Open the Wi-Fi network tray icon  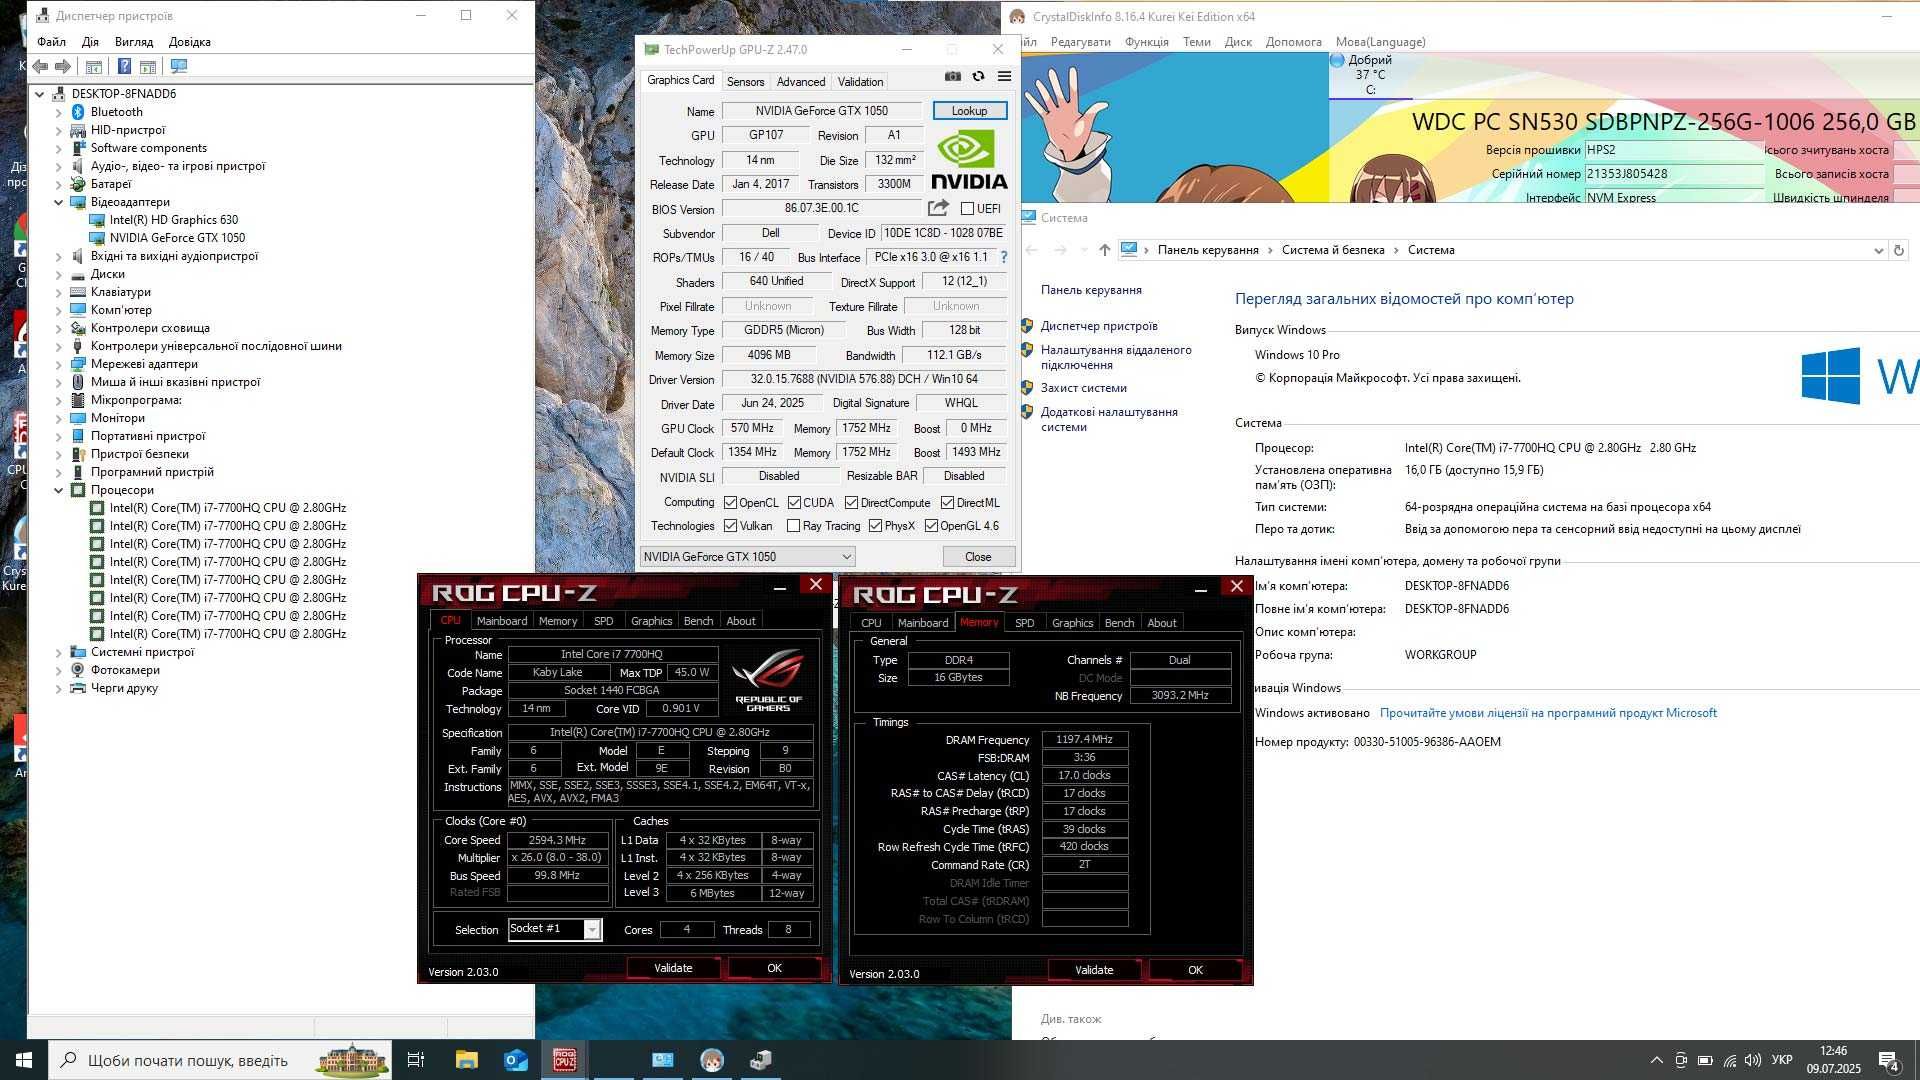coord(1729,1060)
